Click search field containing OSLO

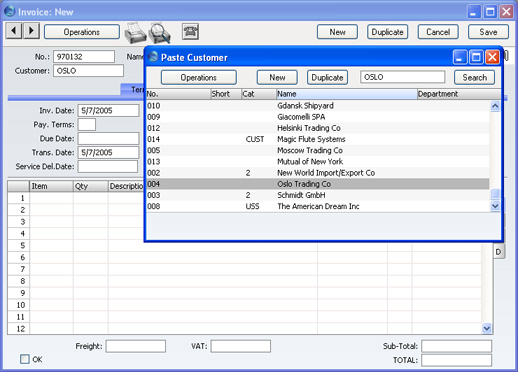coord(402,77)
